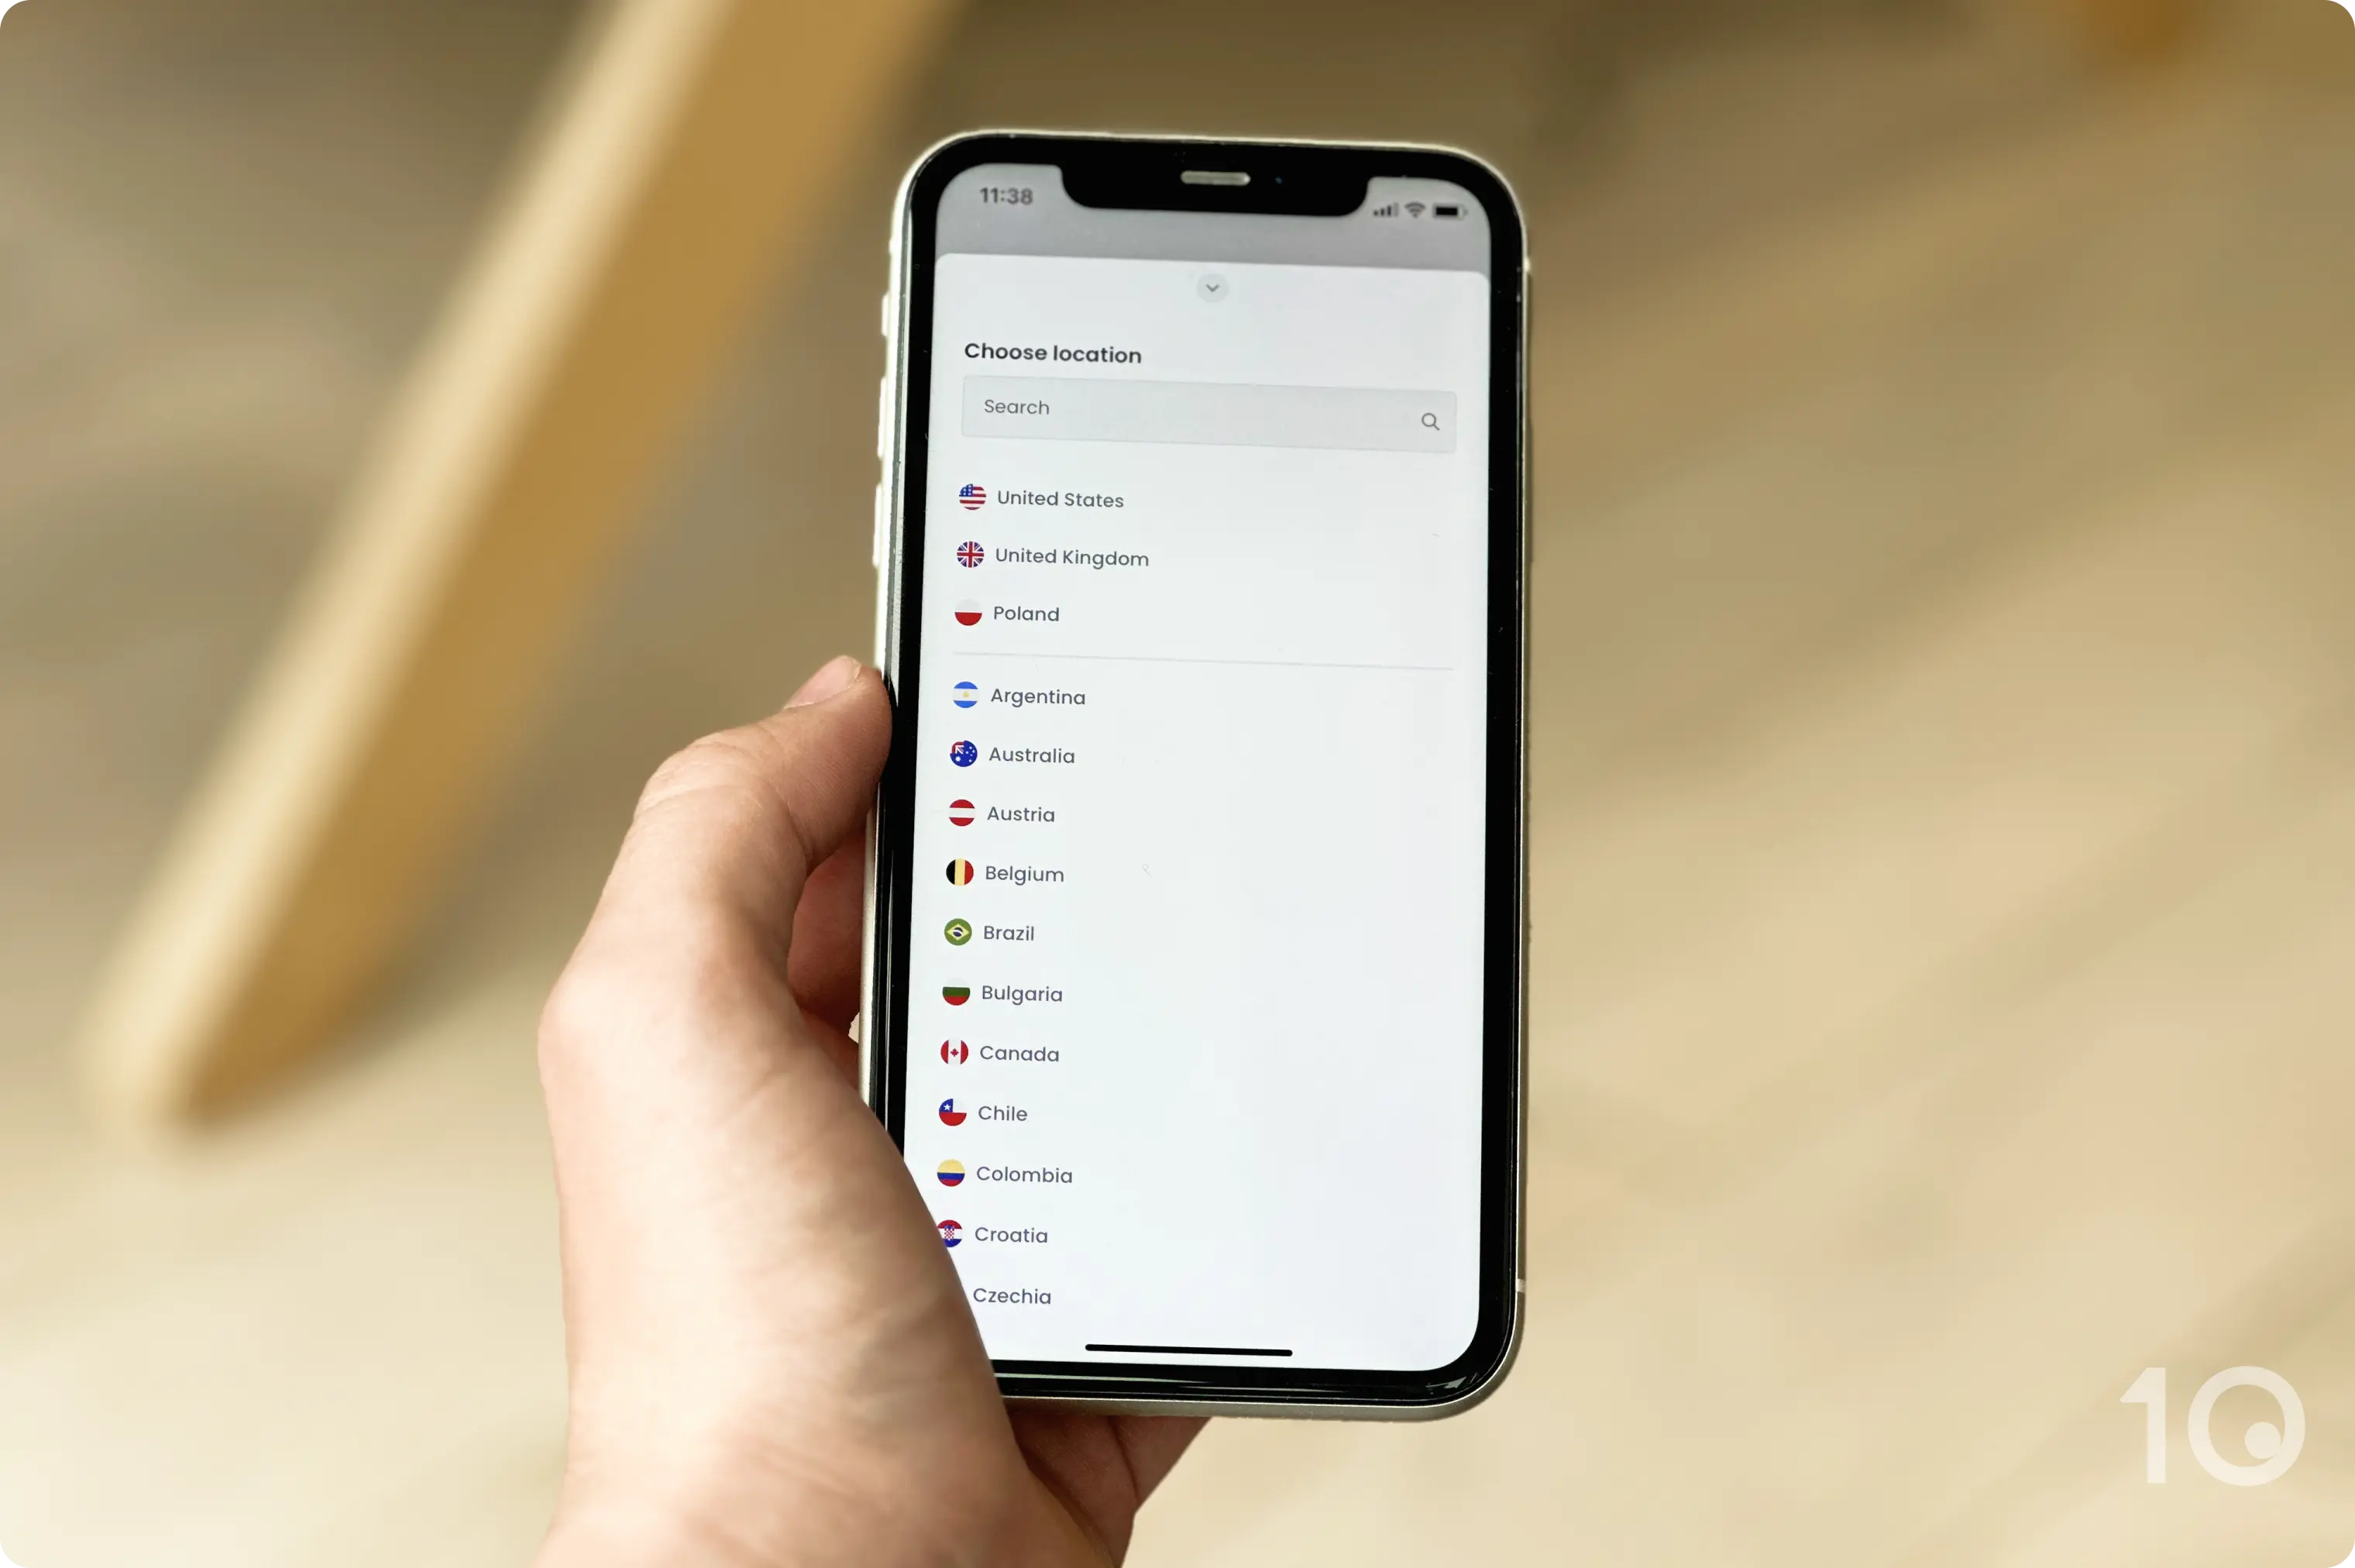Click the Poland flag icon
The image size is (2355, 1568).
(968, 613)
